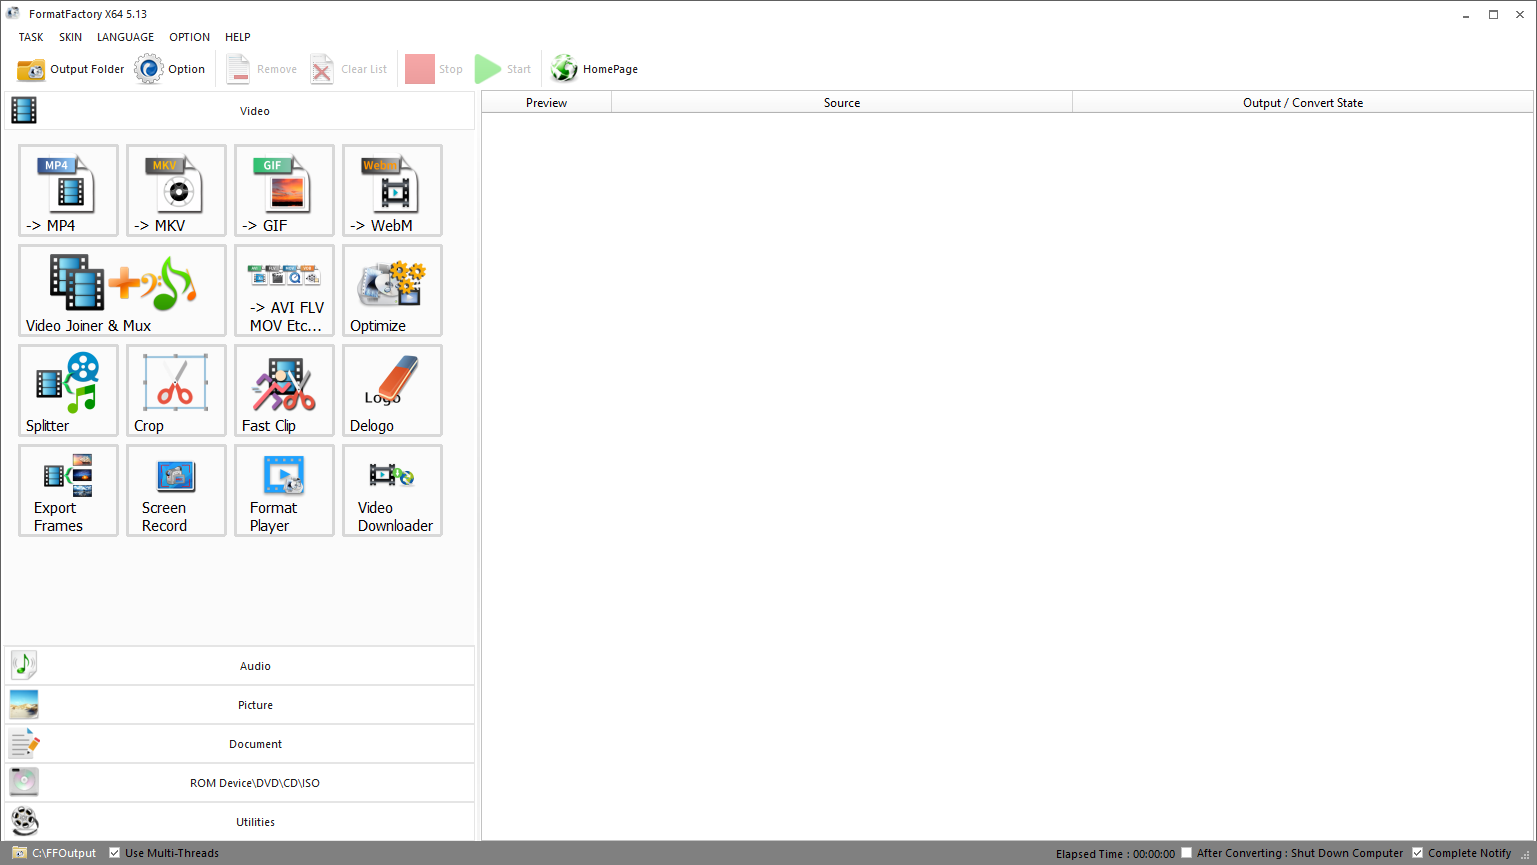The height and width of the screenshot is (865, 1537).
Task: Open the TASK menu
Action: [x=31, y=37]
